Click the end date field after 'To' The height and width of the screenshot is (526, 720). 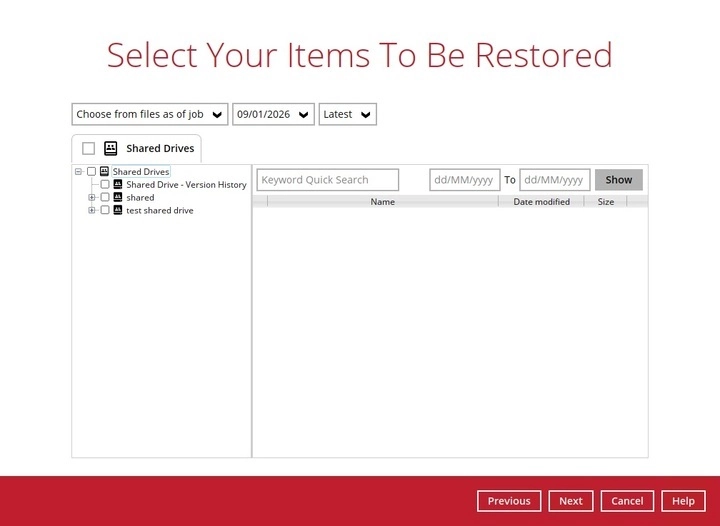point(554,179)
